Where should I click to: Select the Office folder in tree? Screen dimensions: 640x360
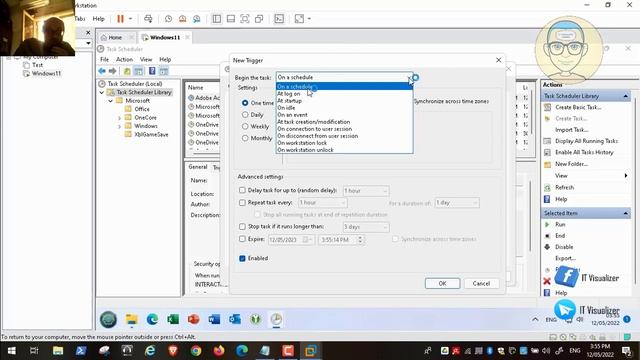142,109
